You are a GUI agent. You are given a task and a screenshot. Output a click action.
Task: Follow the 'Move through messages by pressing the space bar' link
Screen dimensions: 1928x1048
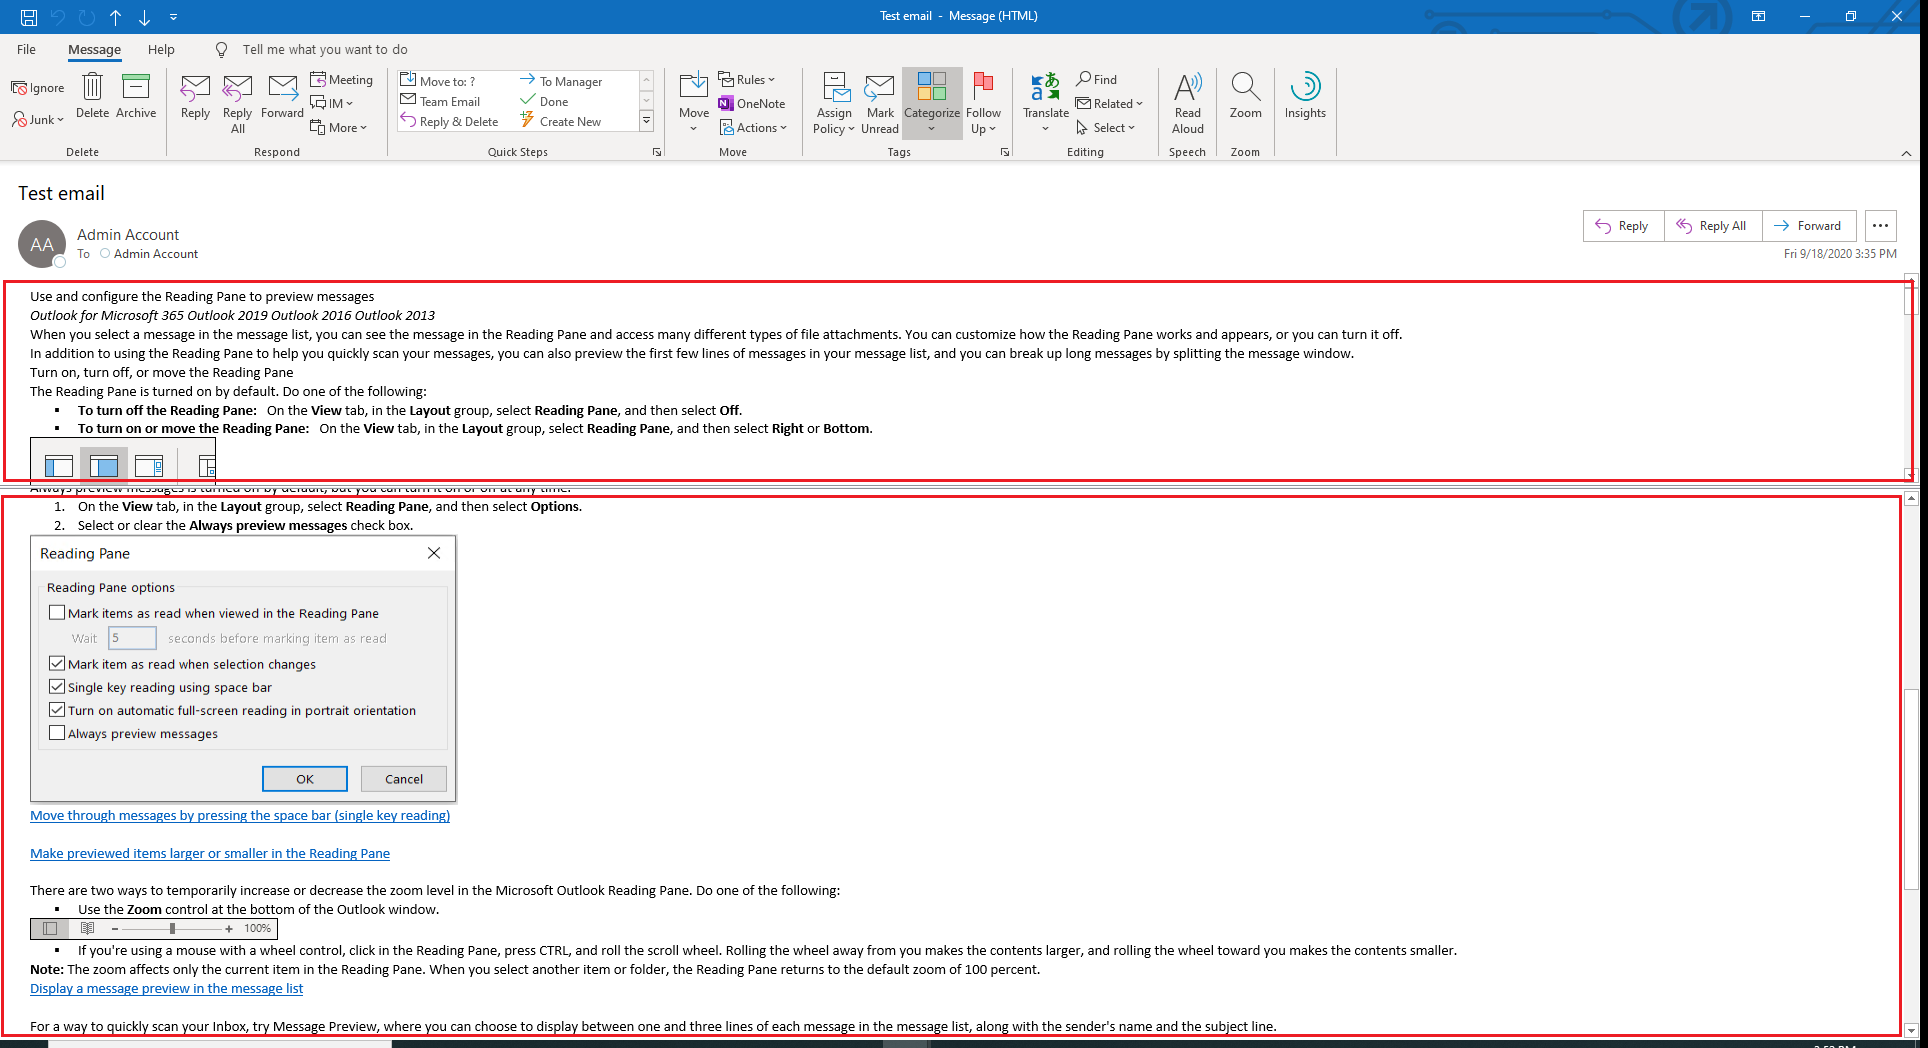(240, 815)
